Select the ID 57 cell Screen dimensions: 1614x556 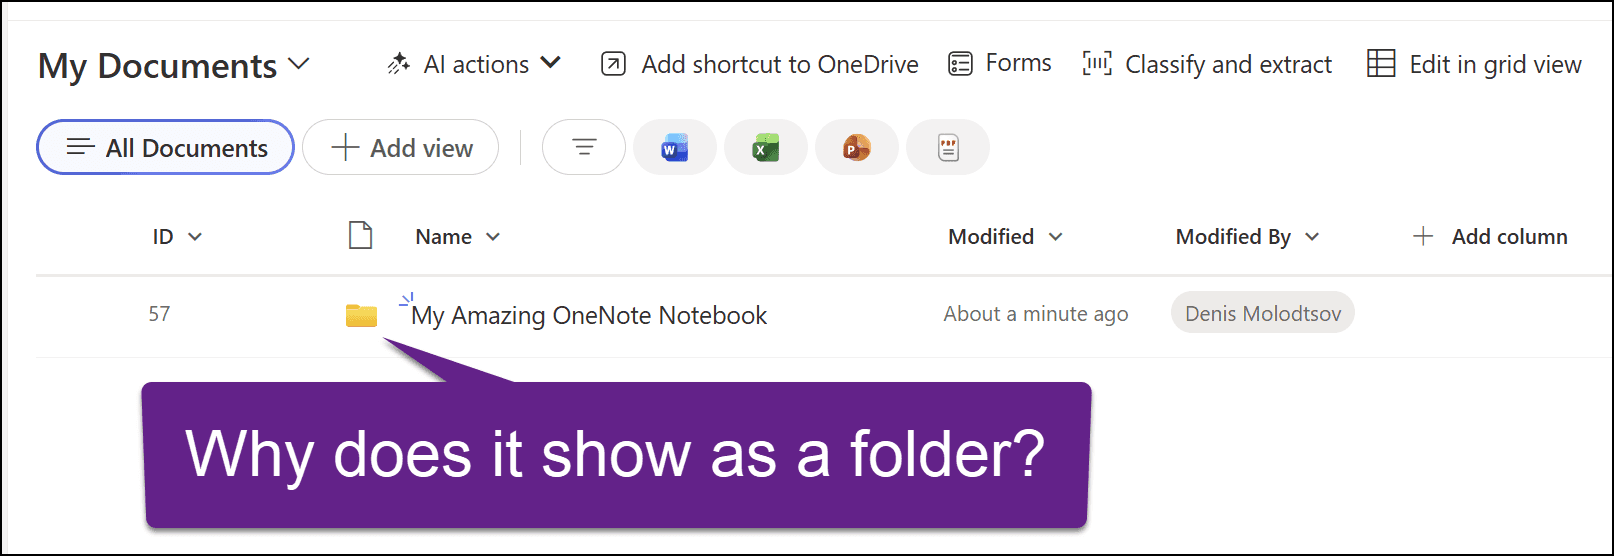click(x=159, y=314)
